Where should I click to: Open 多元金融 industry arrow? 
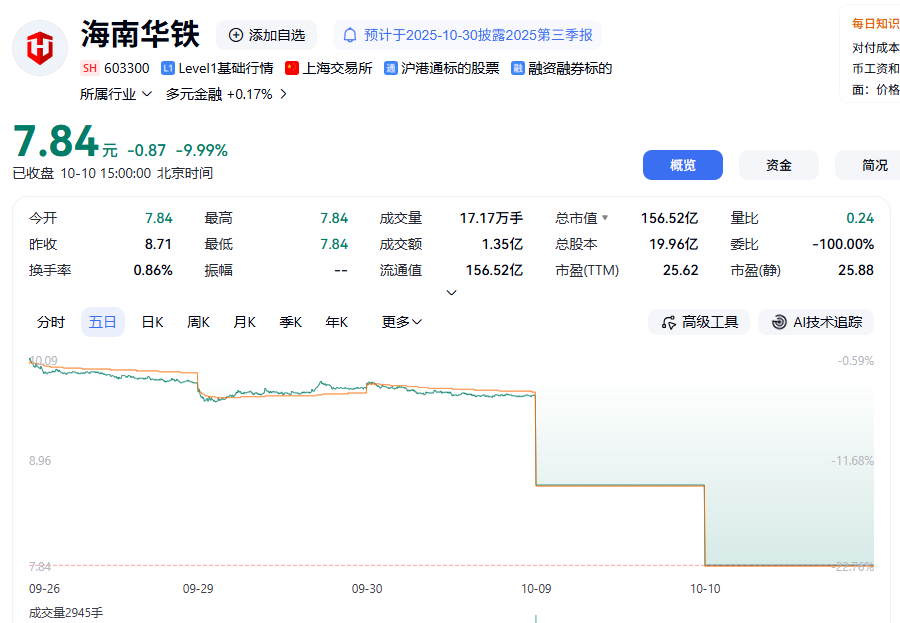[283, 94]
